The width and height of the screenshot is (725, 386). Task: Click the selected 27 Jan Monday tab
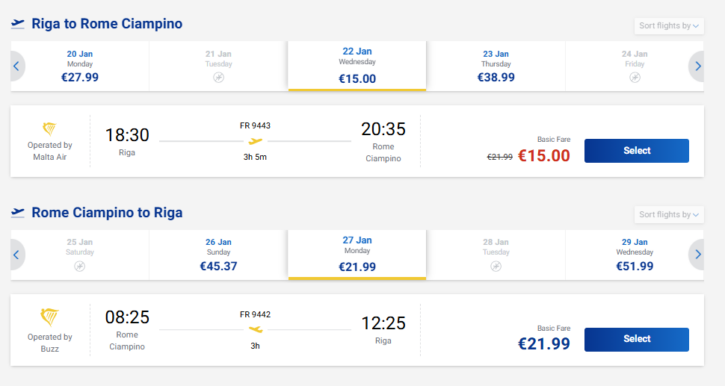pos(357,255)
